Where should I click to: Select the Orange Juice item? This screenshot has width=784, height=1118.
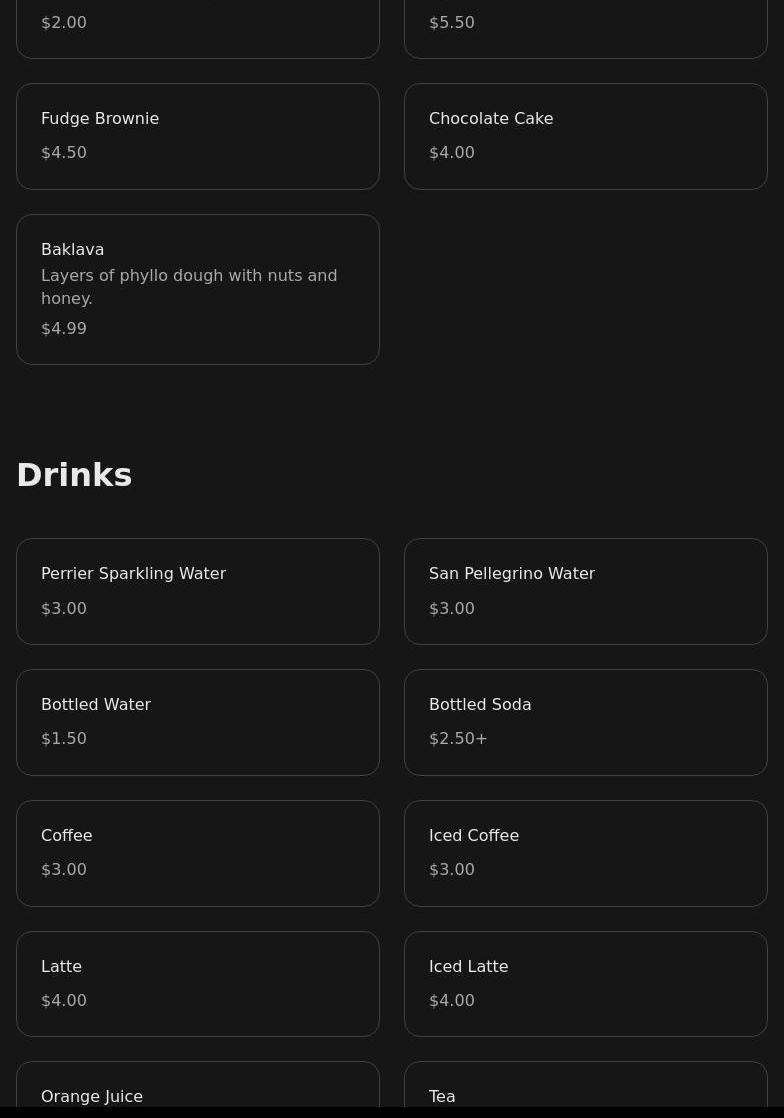pos(198,1090)
